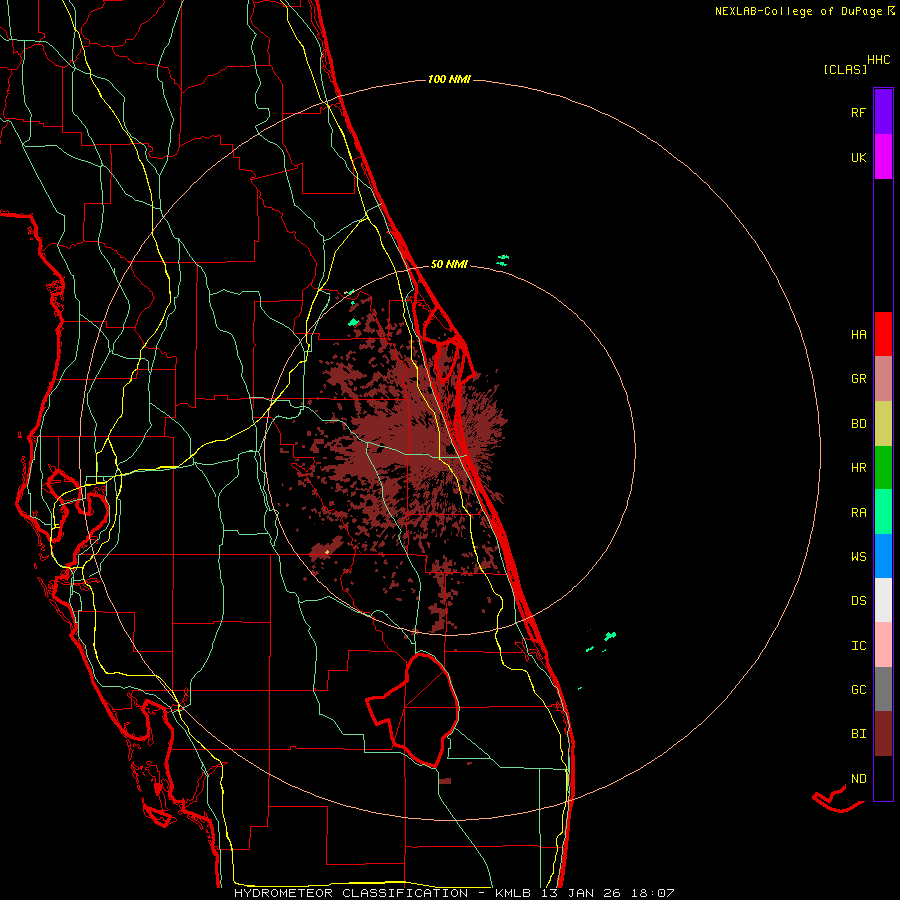Click the HA red legend swatch
The width and height of the screenshot is (900, 900).
click(883, 334)
